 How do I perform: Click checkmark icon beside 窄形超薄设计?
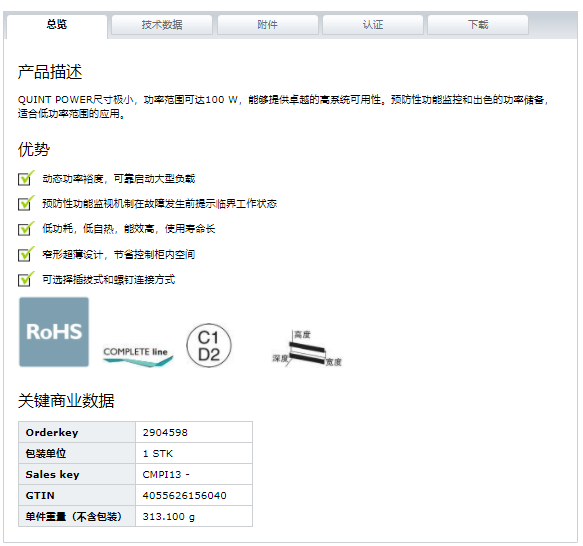[26, 254]
